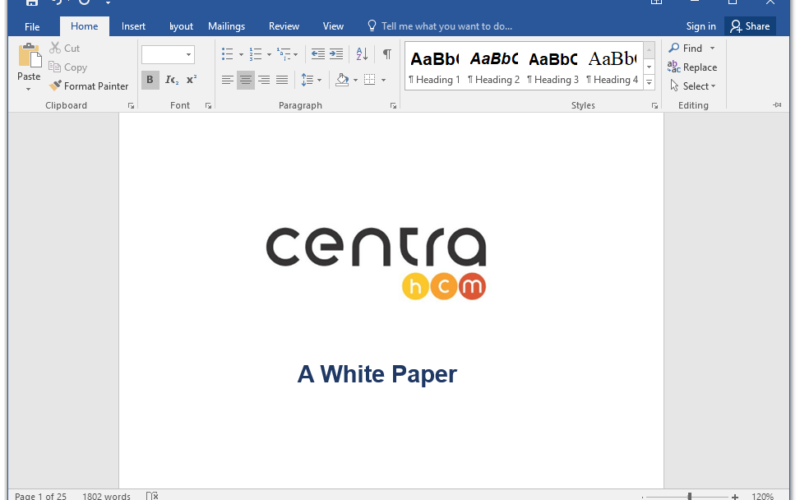
Task: Click the Replace icon
Action: [673, 67]
